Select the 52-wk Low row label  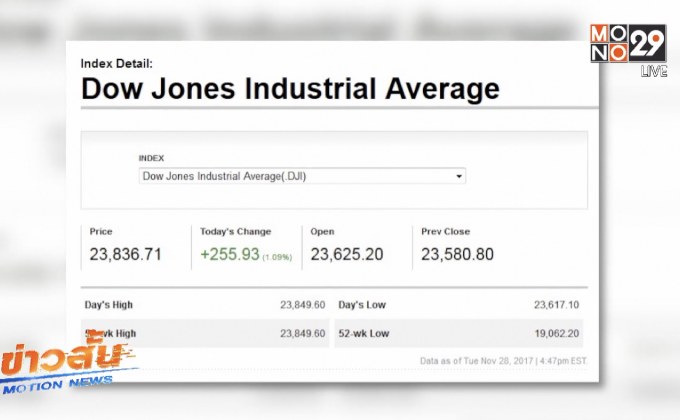[364, 333]
